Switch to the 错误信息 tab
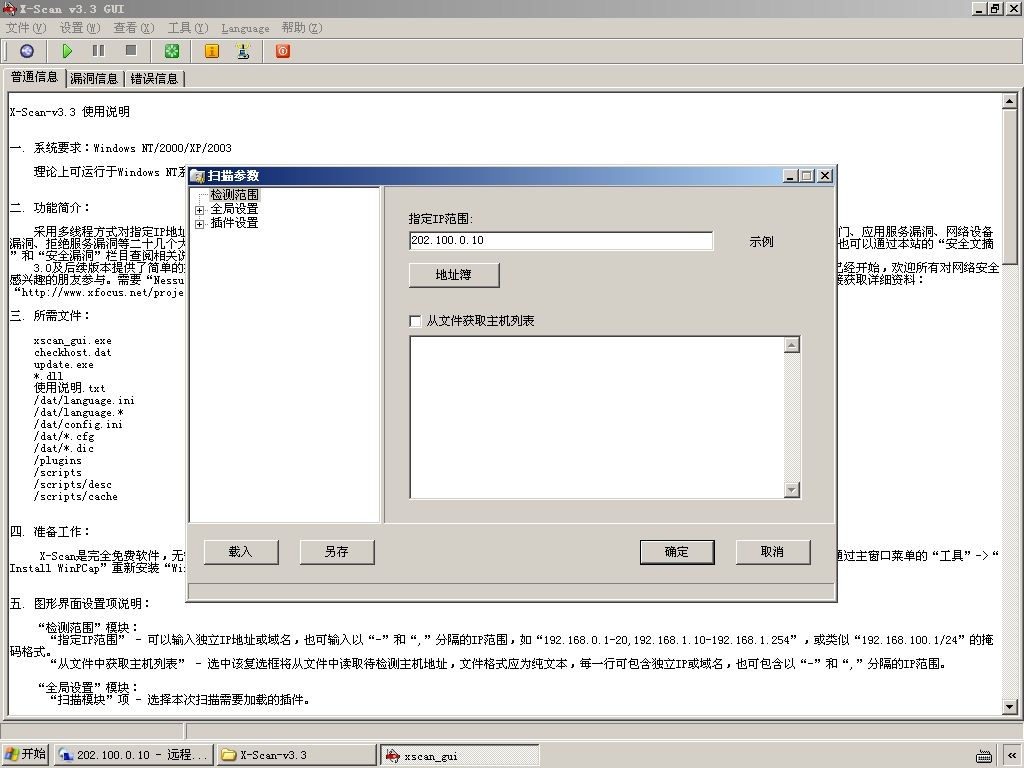The width and height of the screenshot is (1024, 768). [x=154, y=78]
